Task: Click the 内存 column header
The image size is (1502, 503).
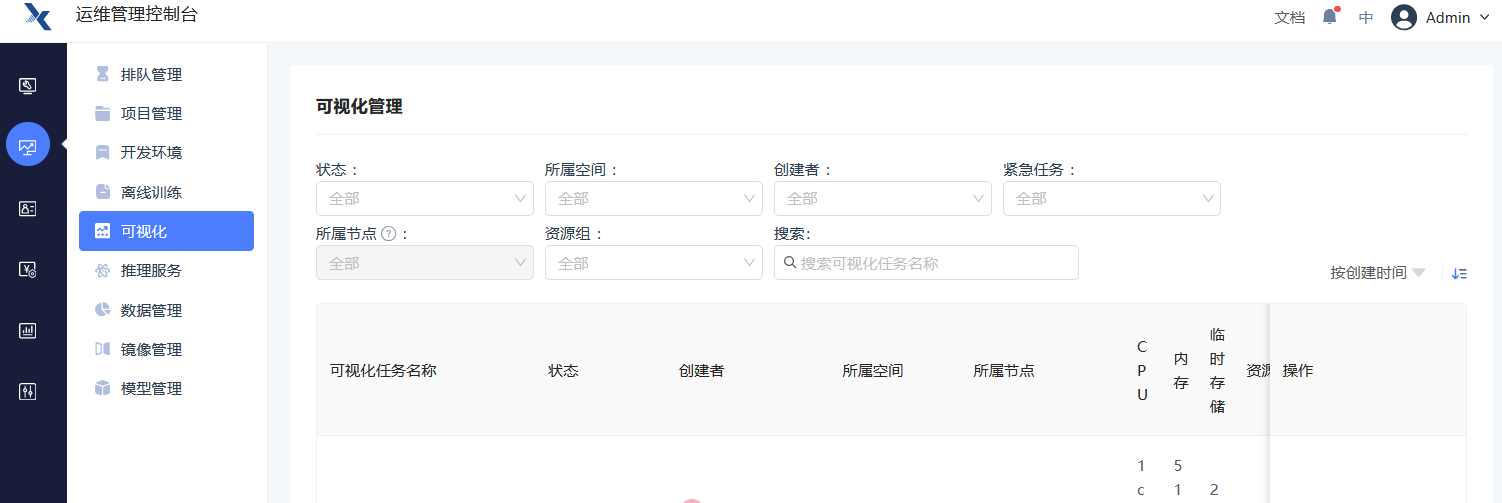Action: (1180, 370)
